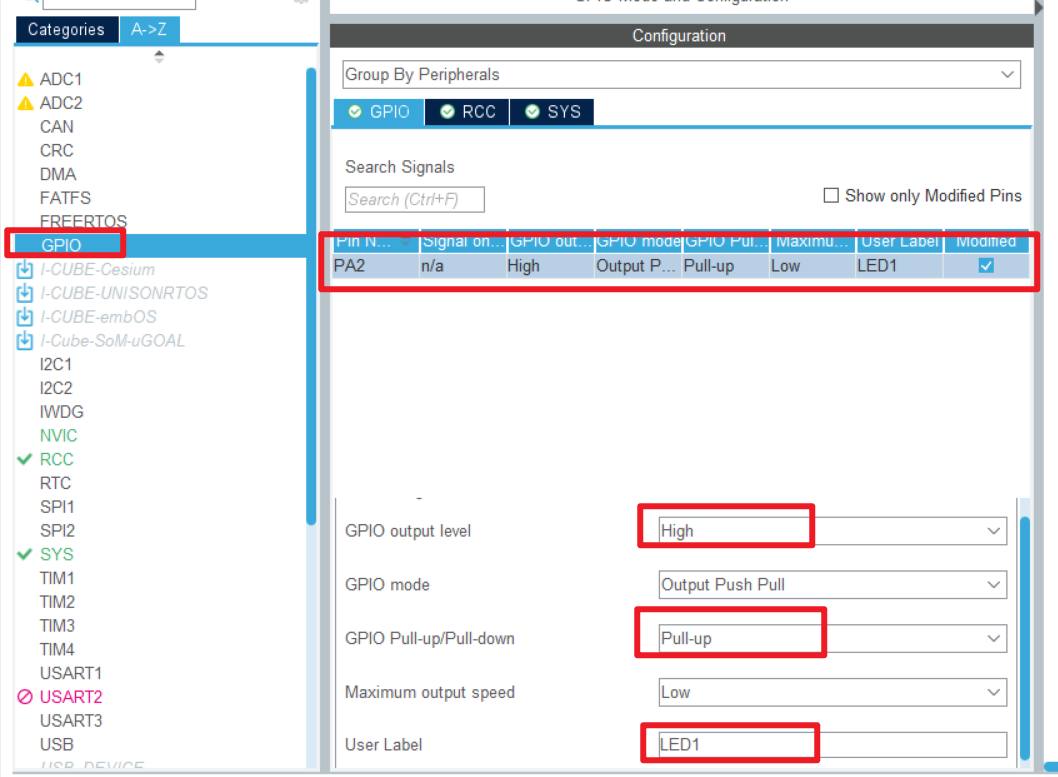The height and width of the screenshot is (777, 1058).
Task: Sort by the Pin Name column header
Action: 375,241
